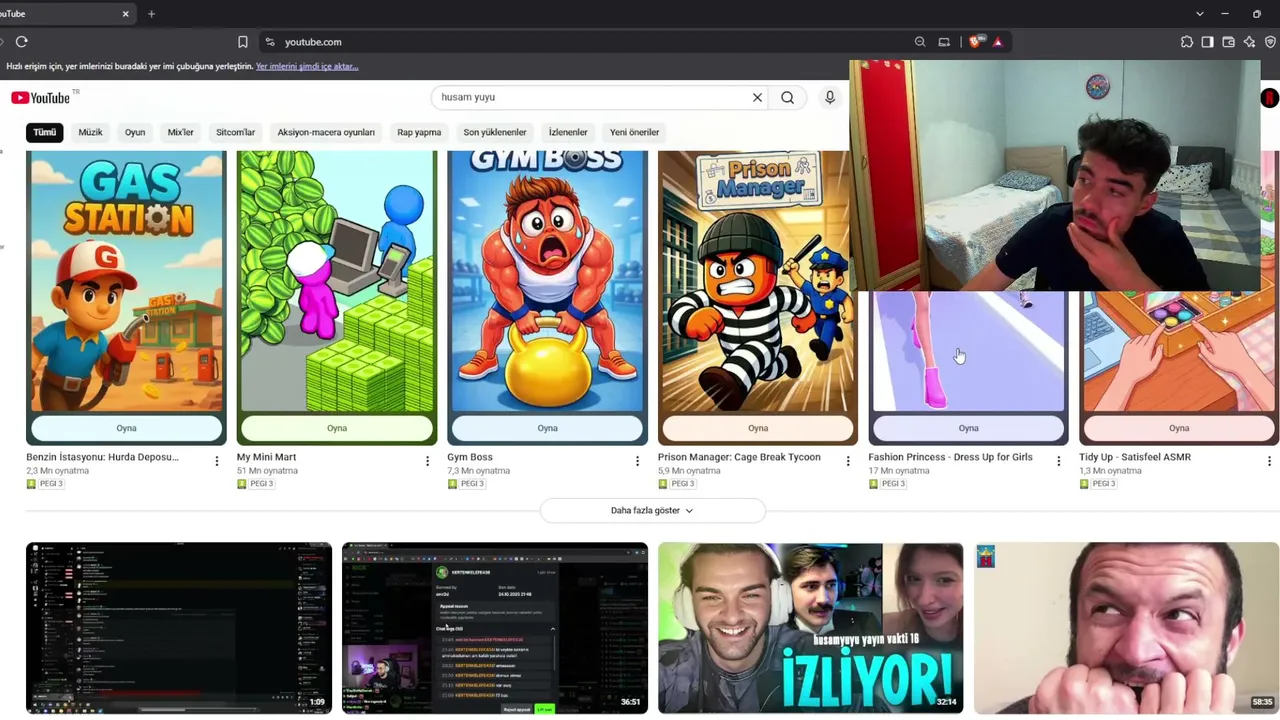Viewport: 1280px width, 720px height.
Task: Click Oyna under Tidy Up
Action: tap(1179, 428)
